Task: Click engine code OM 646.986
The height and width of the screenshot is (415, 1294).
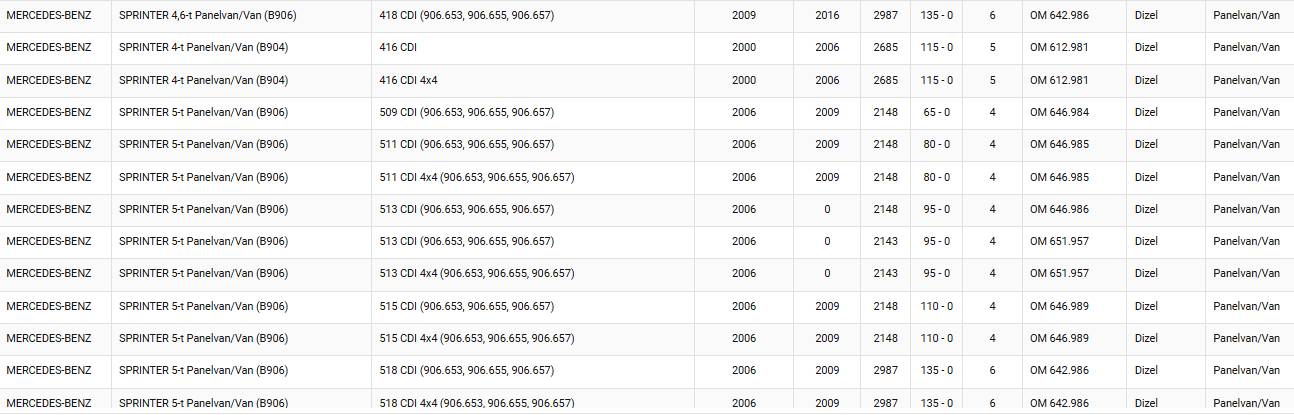Action: pos(1060,210)
